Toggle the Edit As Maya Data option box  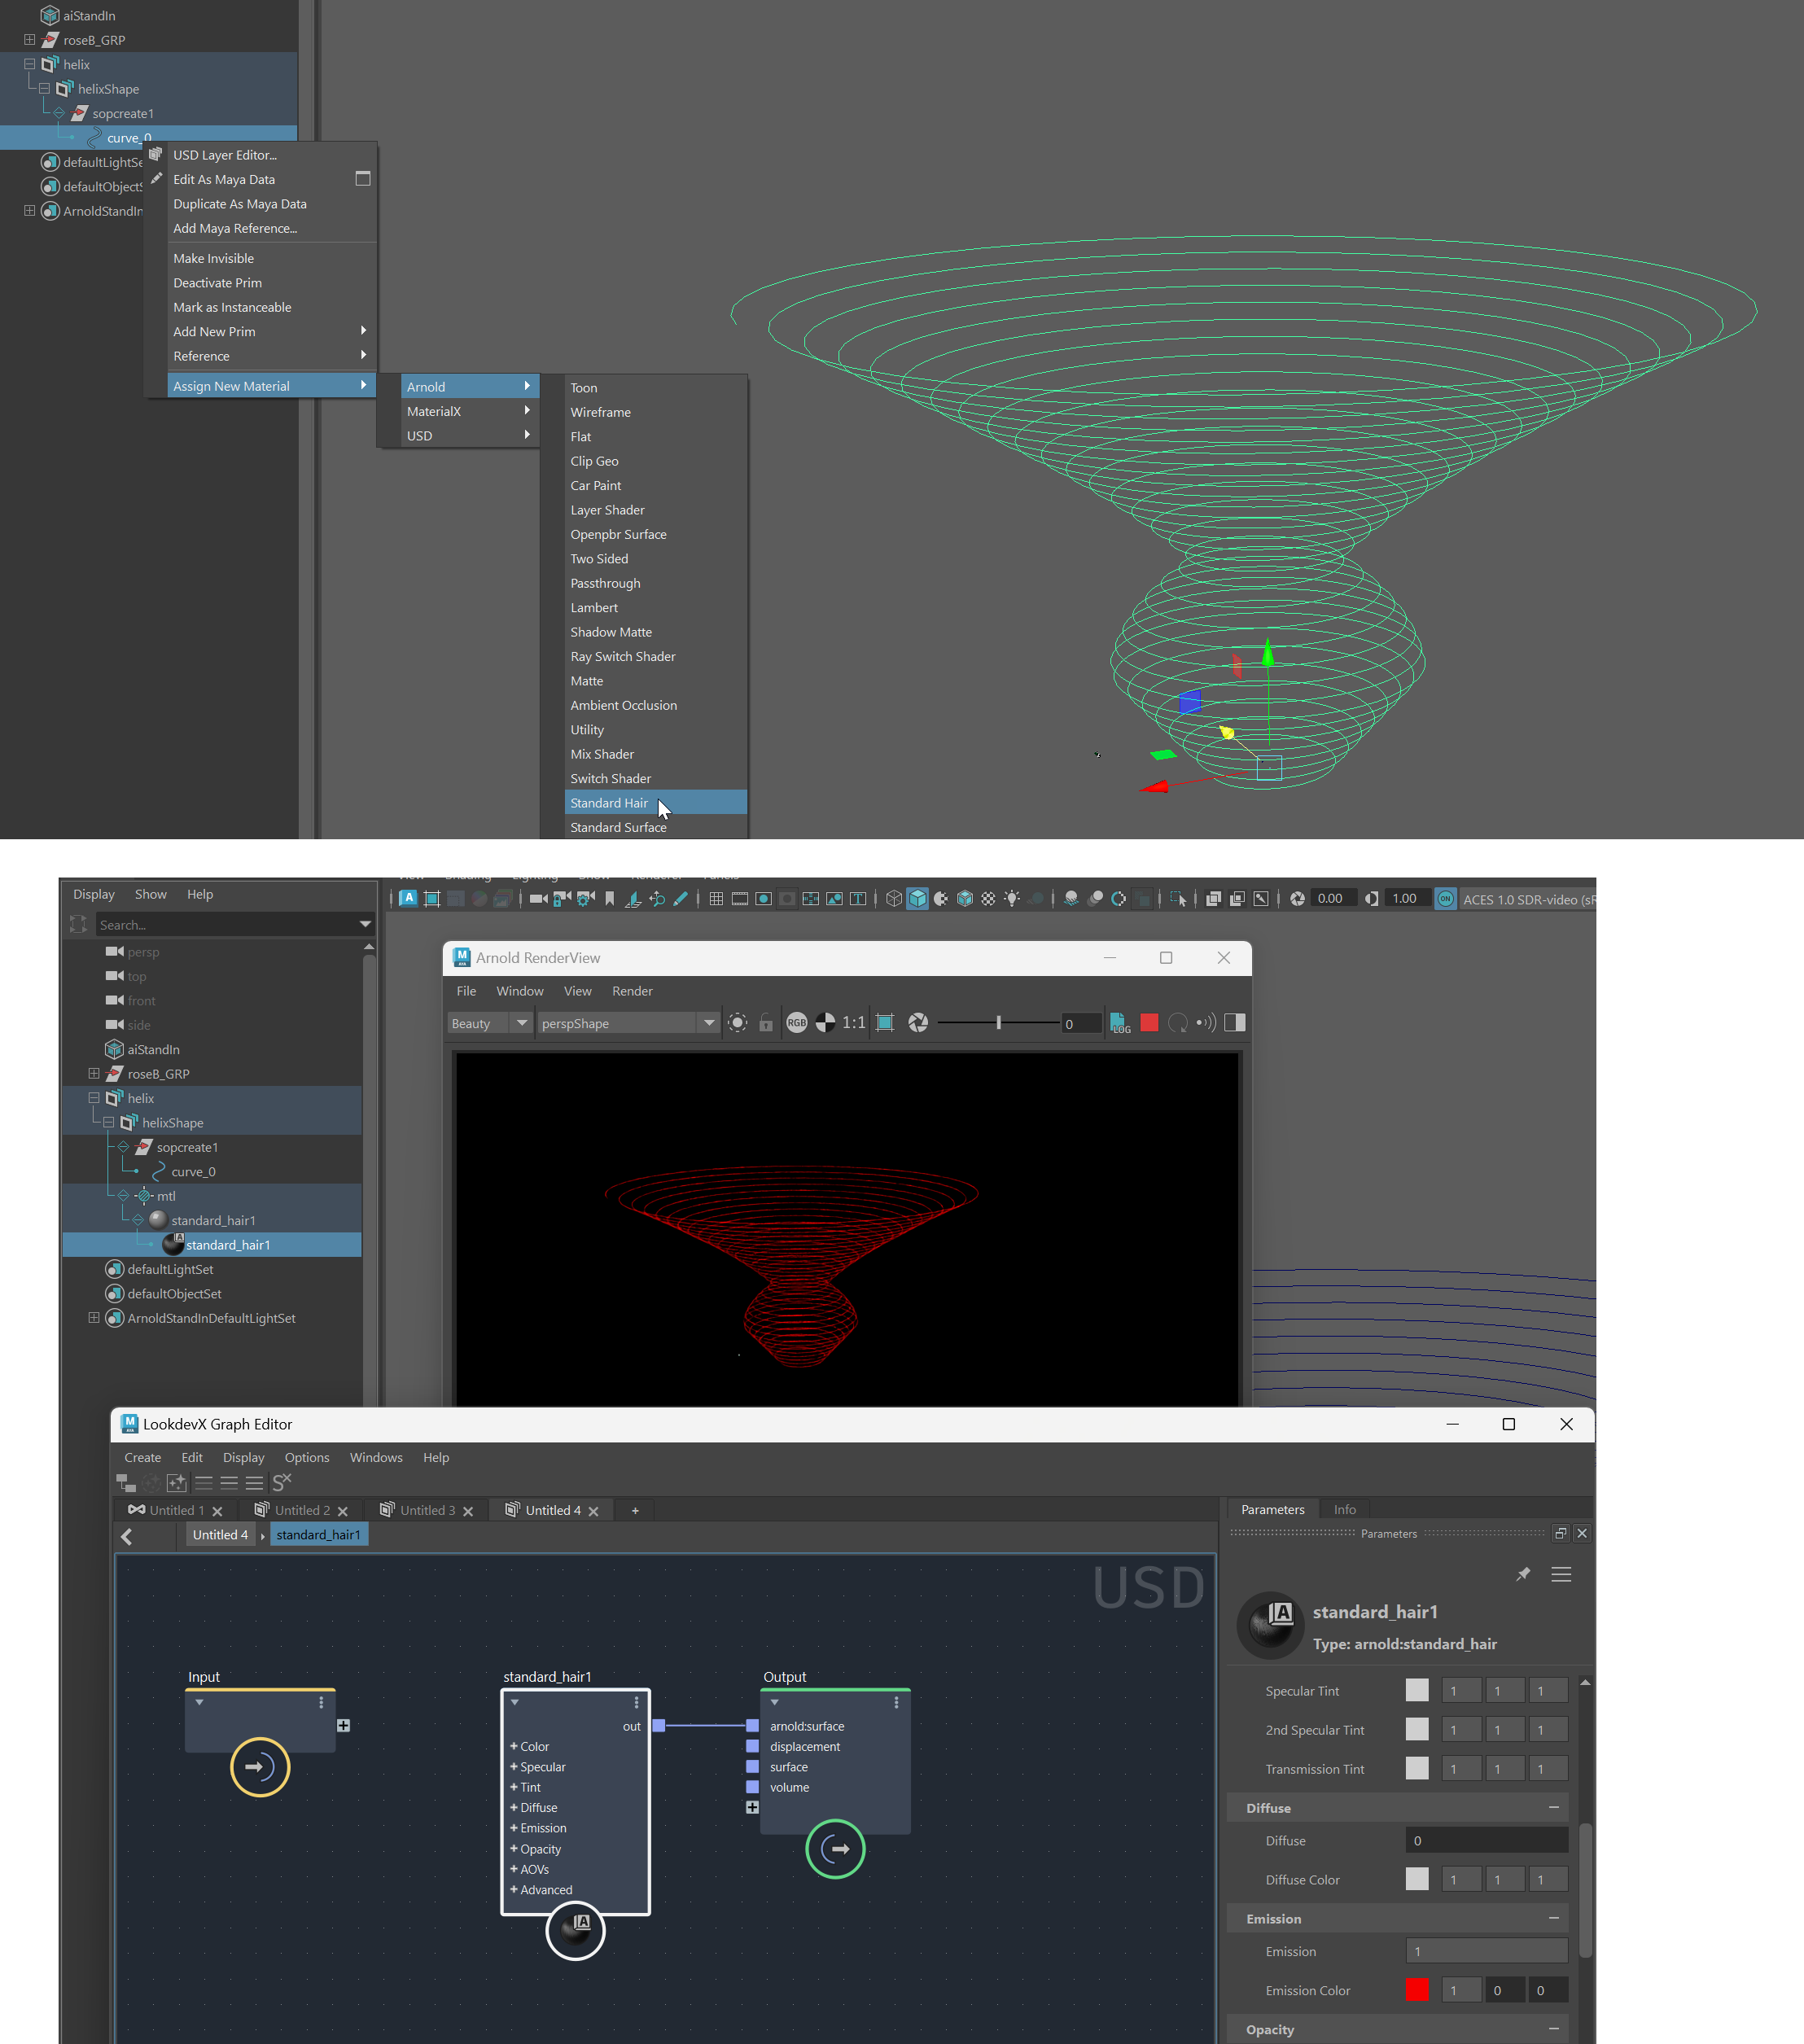tap(363, 179)
